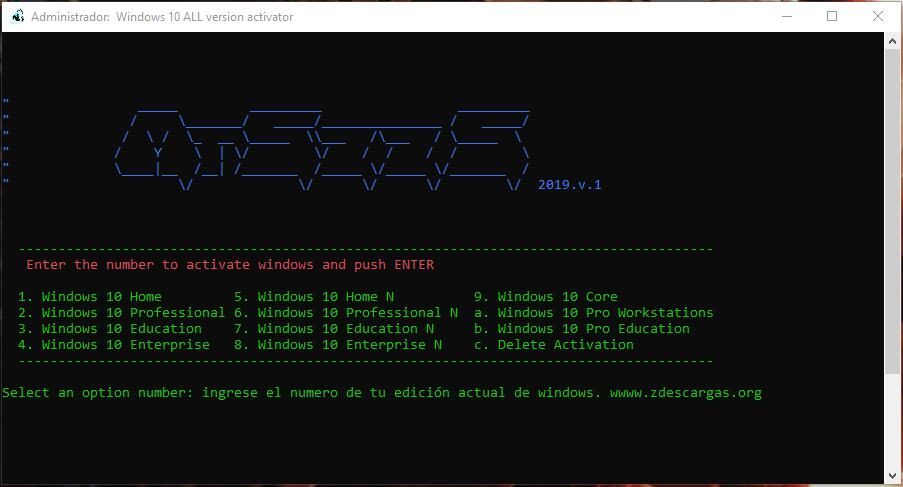Close the Windows 10 activator window
The width and height of the screenshot is (903, 487).
(x=878, y=16)
